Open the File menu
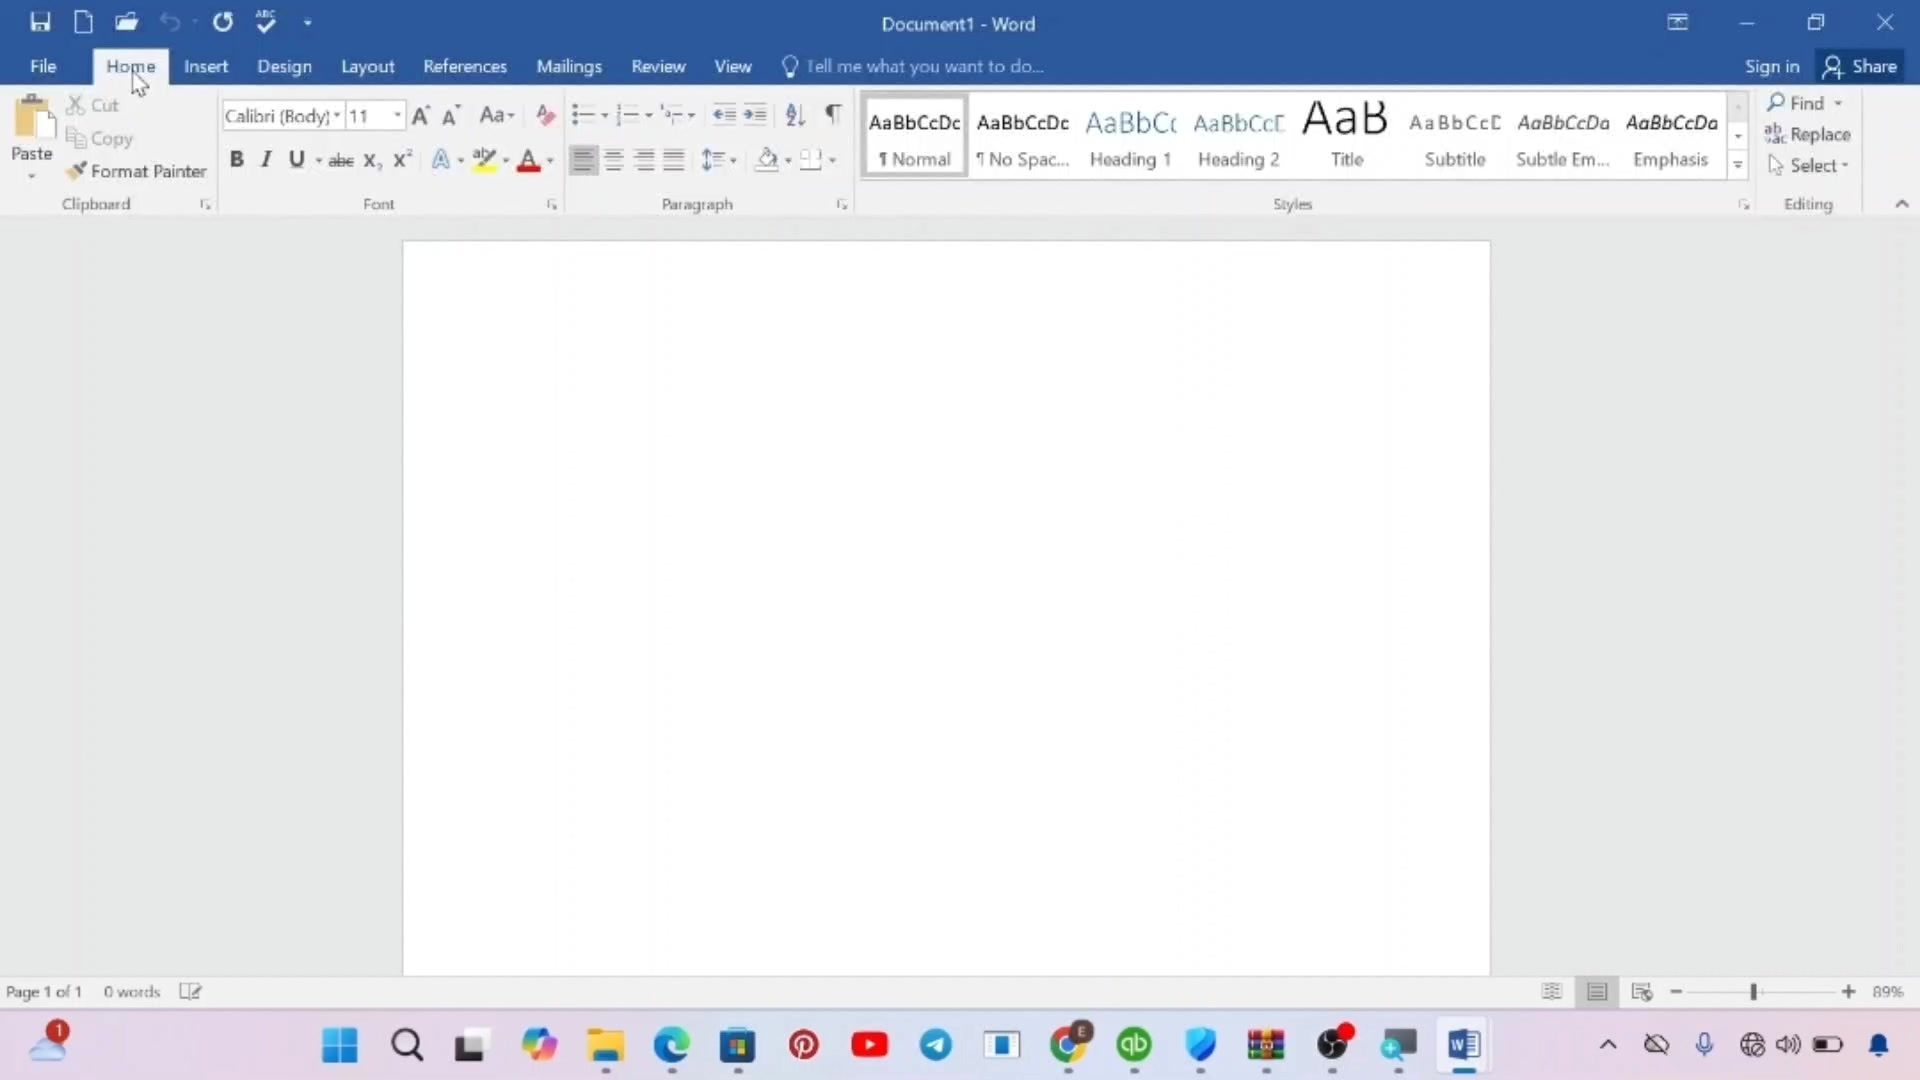This screenshot has height=1080, width=1920. coord(43,66)
